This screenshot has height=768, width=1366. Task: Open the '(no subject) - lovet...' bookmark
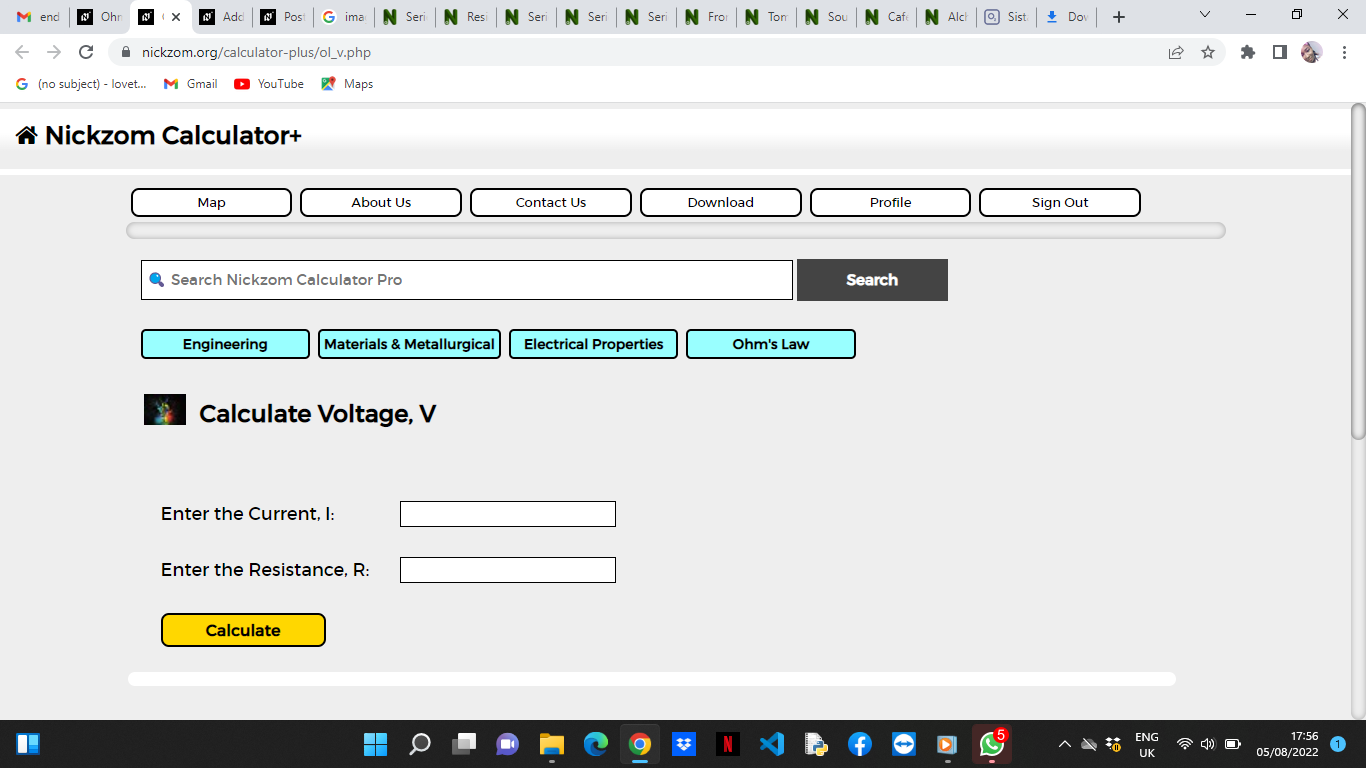(81, 84)
